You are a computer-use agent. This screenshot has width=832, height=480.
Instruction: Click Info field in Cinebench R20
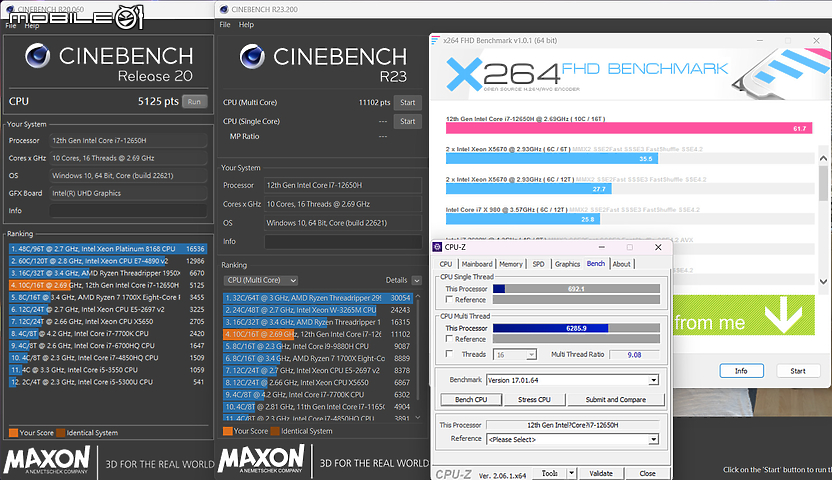click(128, 211)
